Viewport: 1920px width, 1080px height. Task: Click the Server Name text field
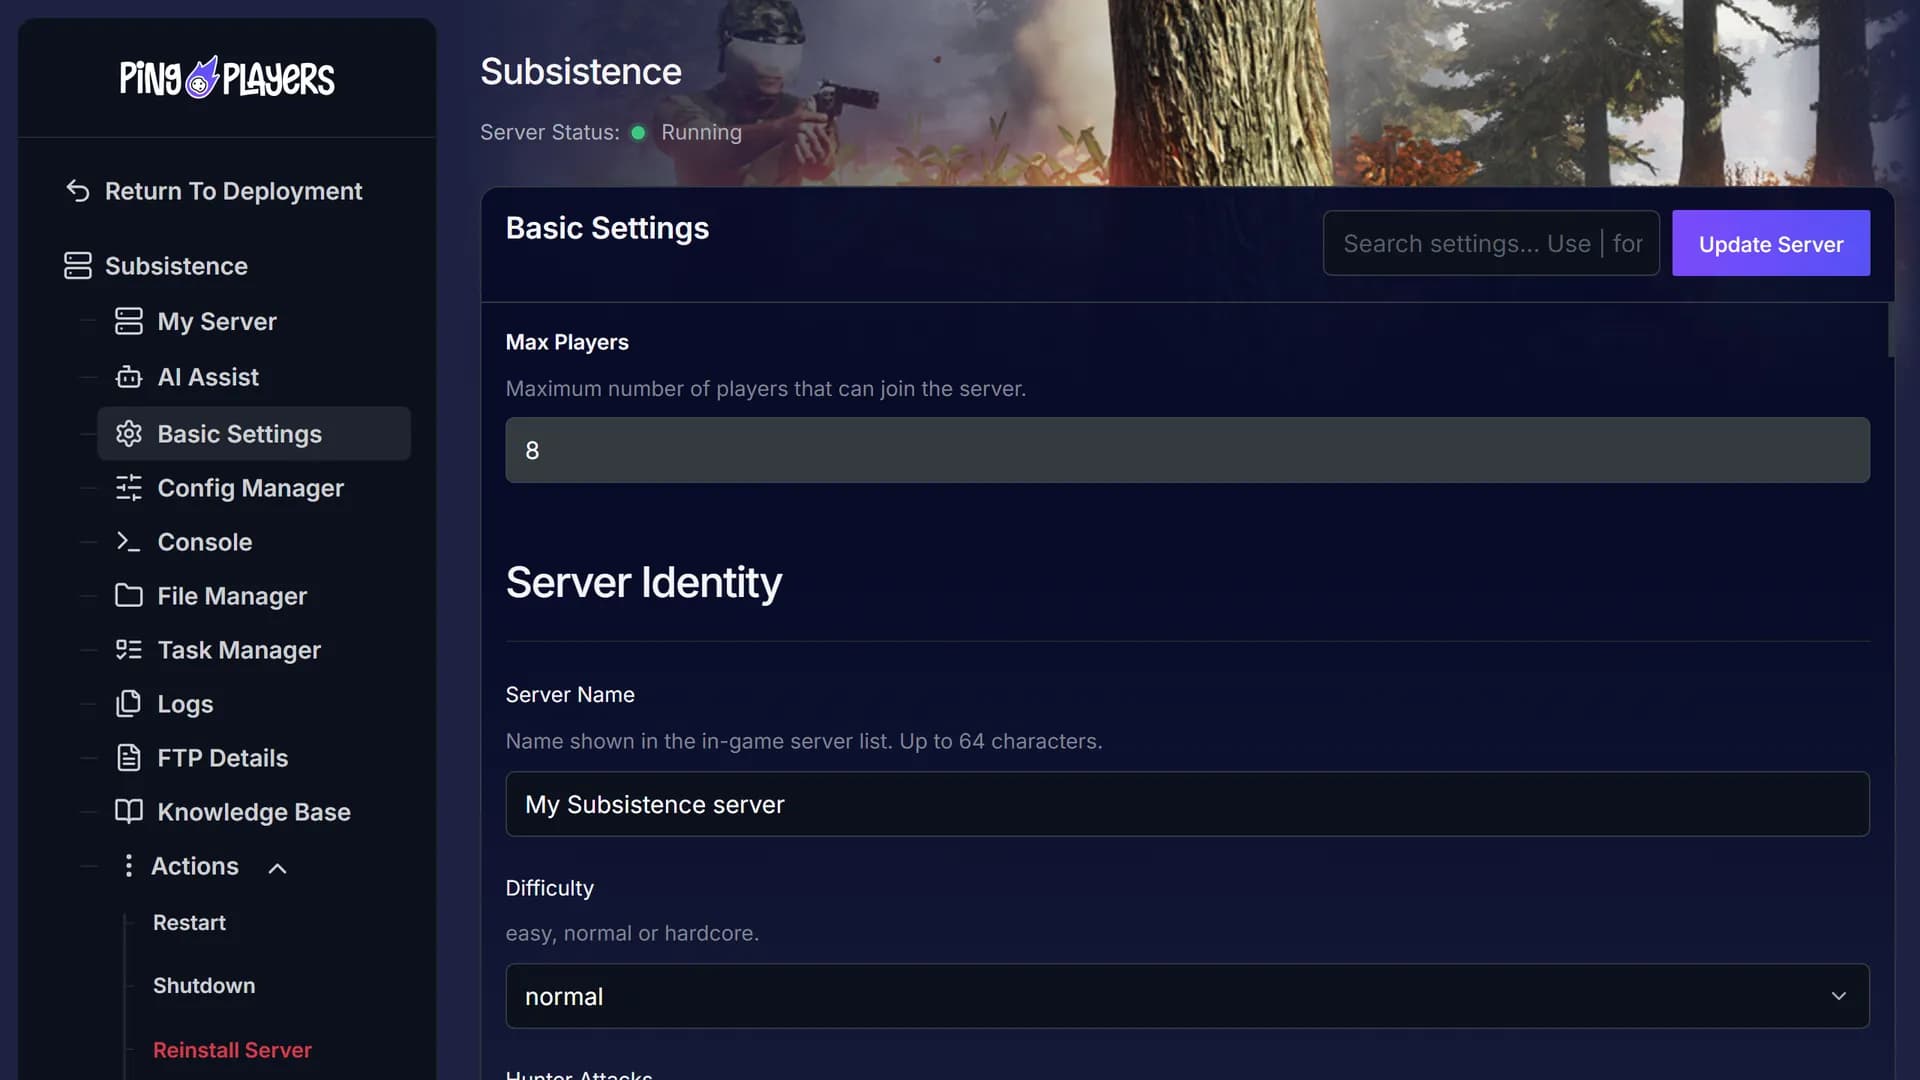[x=1187, y=804]
